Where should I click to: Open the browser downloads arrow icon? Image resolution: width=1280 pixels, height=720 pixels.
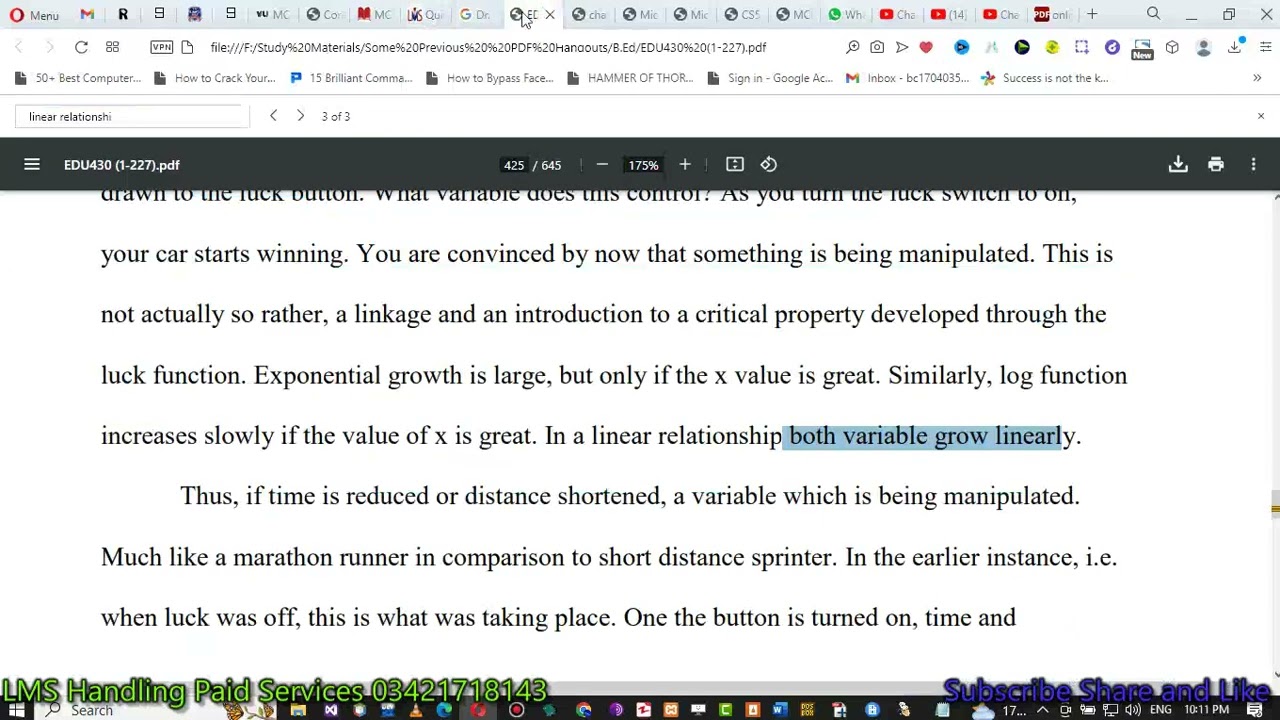tap(1236, 47)
